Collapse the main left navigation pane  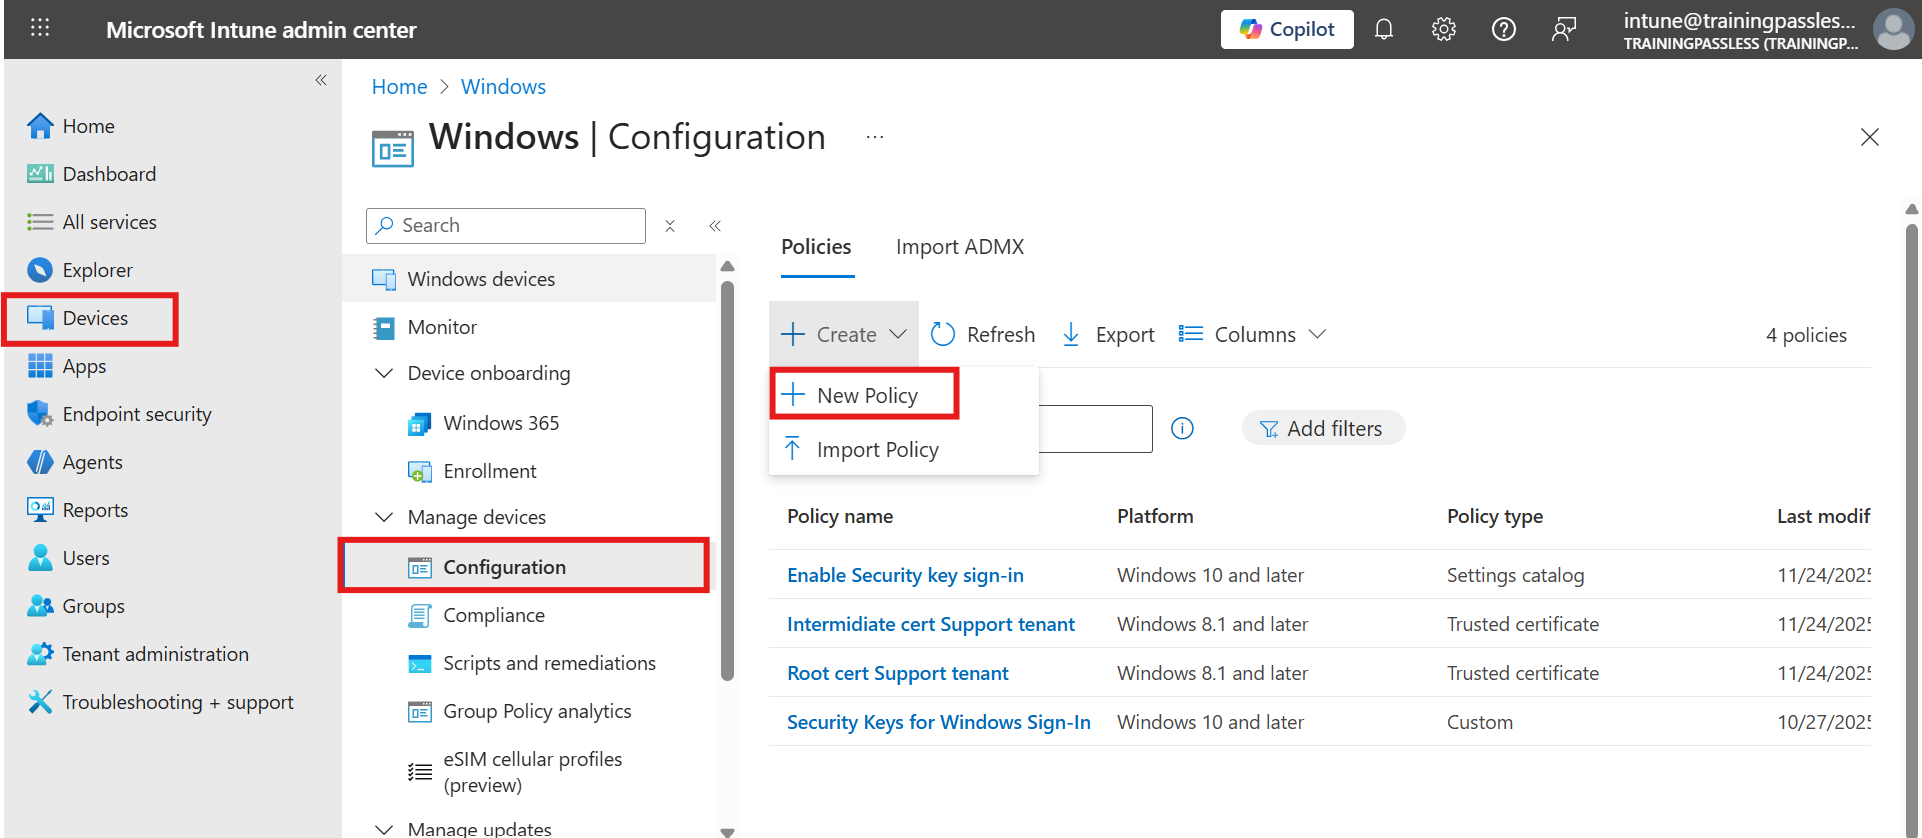pos(321,80)
